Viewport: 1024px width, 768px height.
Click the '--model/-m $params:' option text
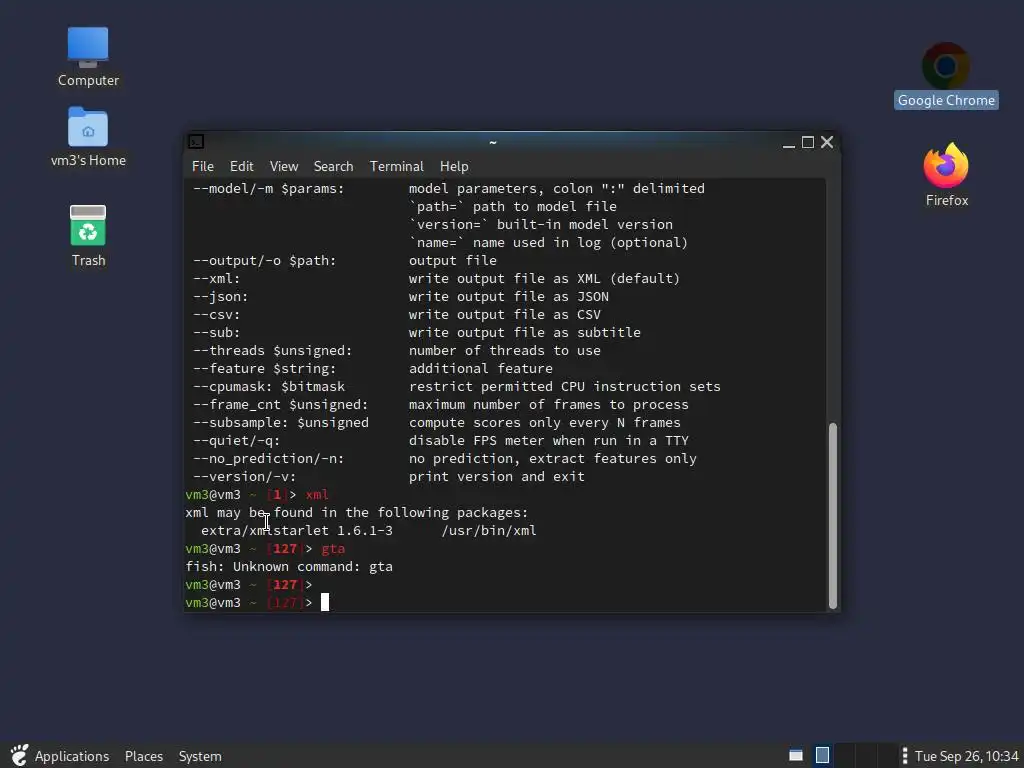(x=268, y=189)
